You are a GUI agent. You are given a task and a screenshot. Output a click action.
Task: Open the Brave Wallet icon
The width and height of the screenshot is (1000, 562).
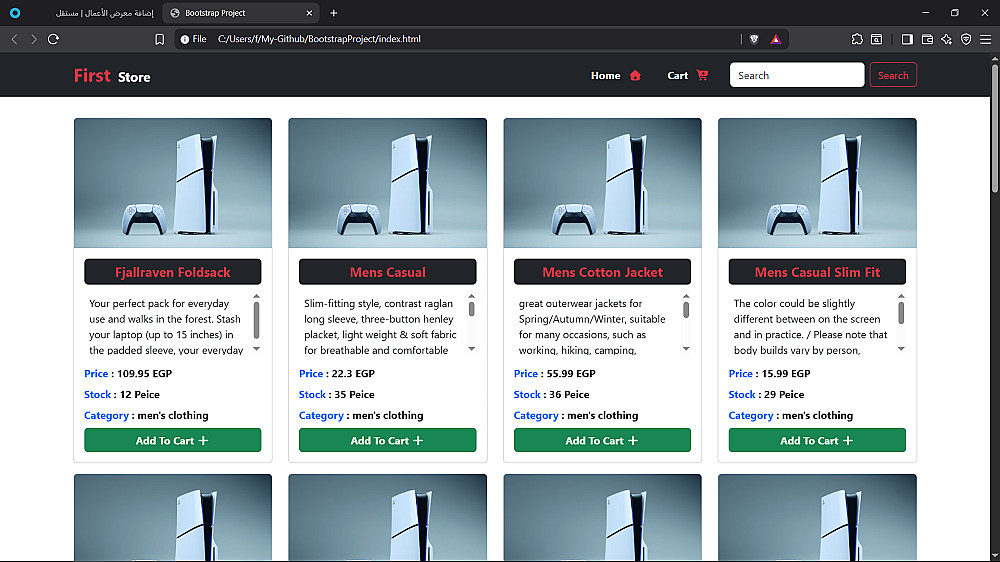[x=927, y=39]
